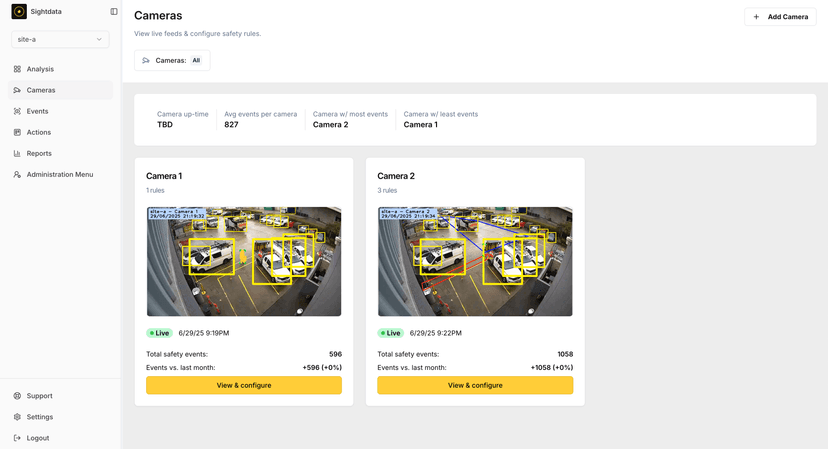828x449 pixels.
Task: Click the Live badge on Camera 1
Action: click(159, 333)
